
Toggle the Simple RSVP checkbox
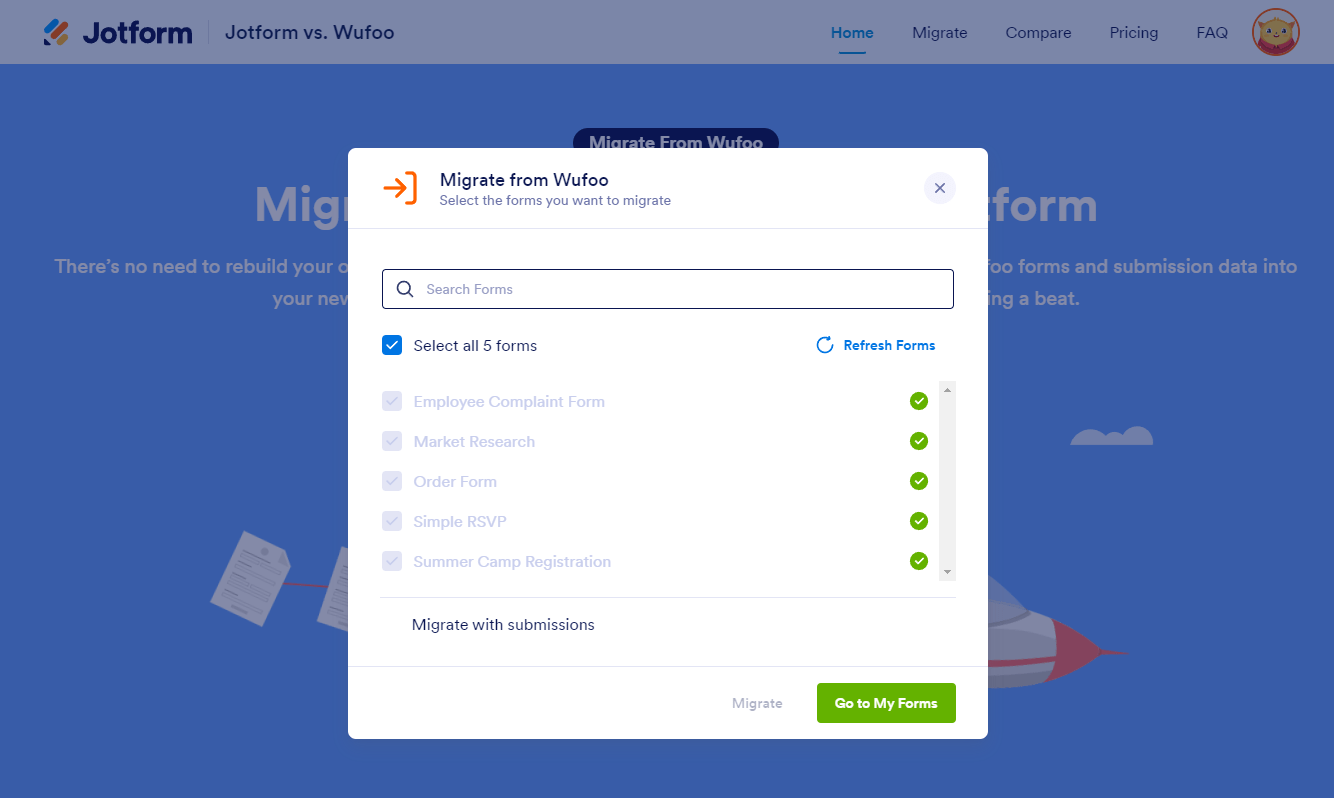click(x=392, y=521)
